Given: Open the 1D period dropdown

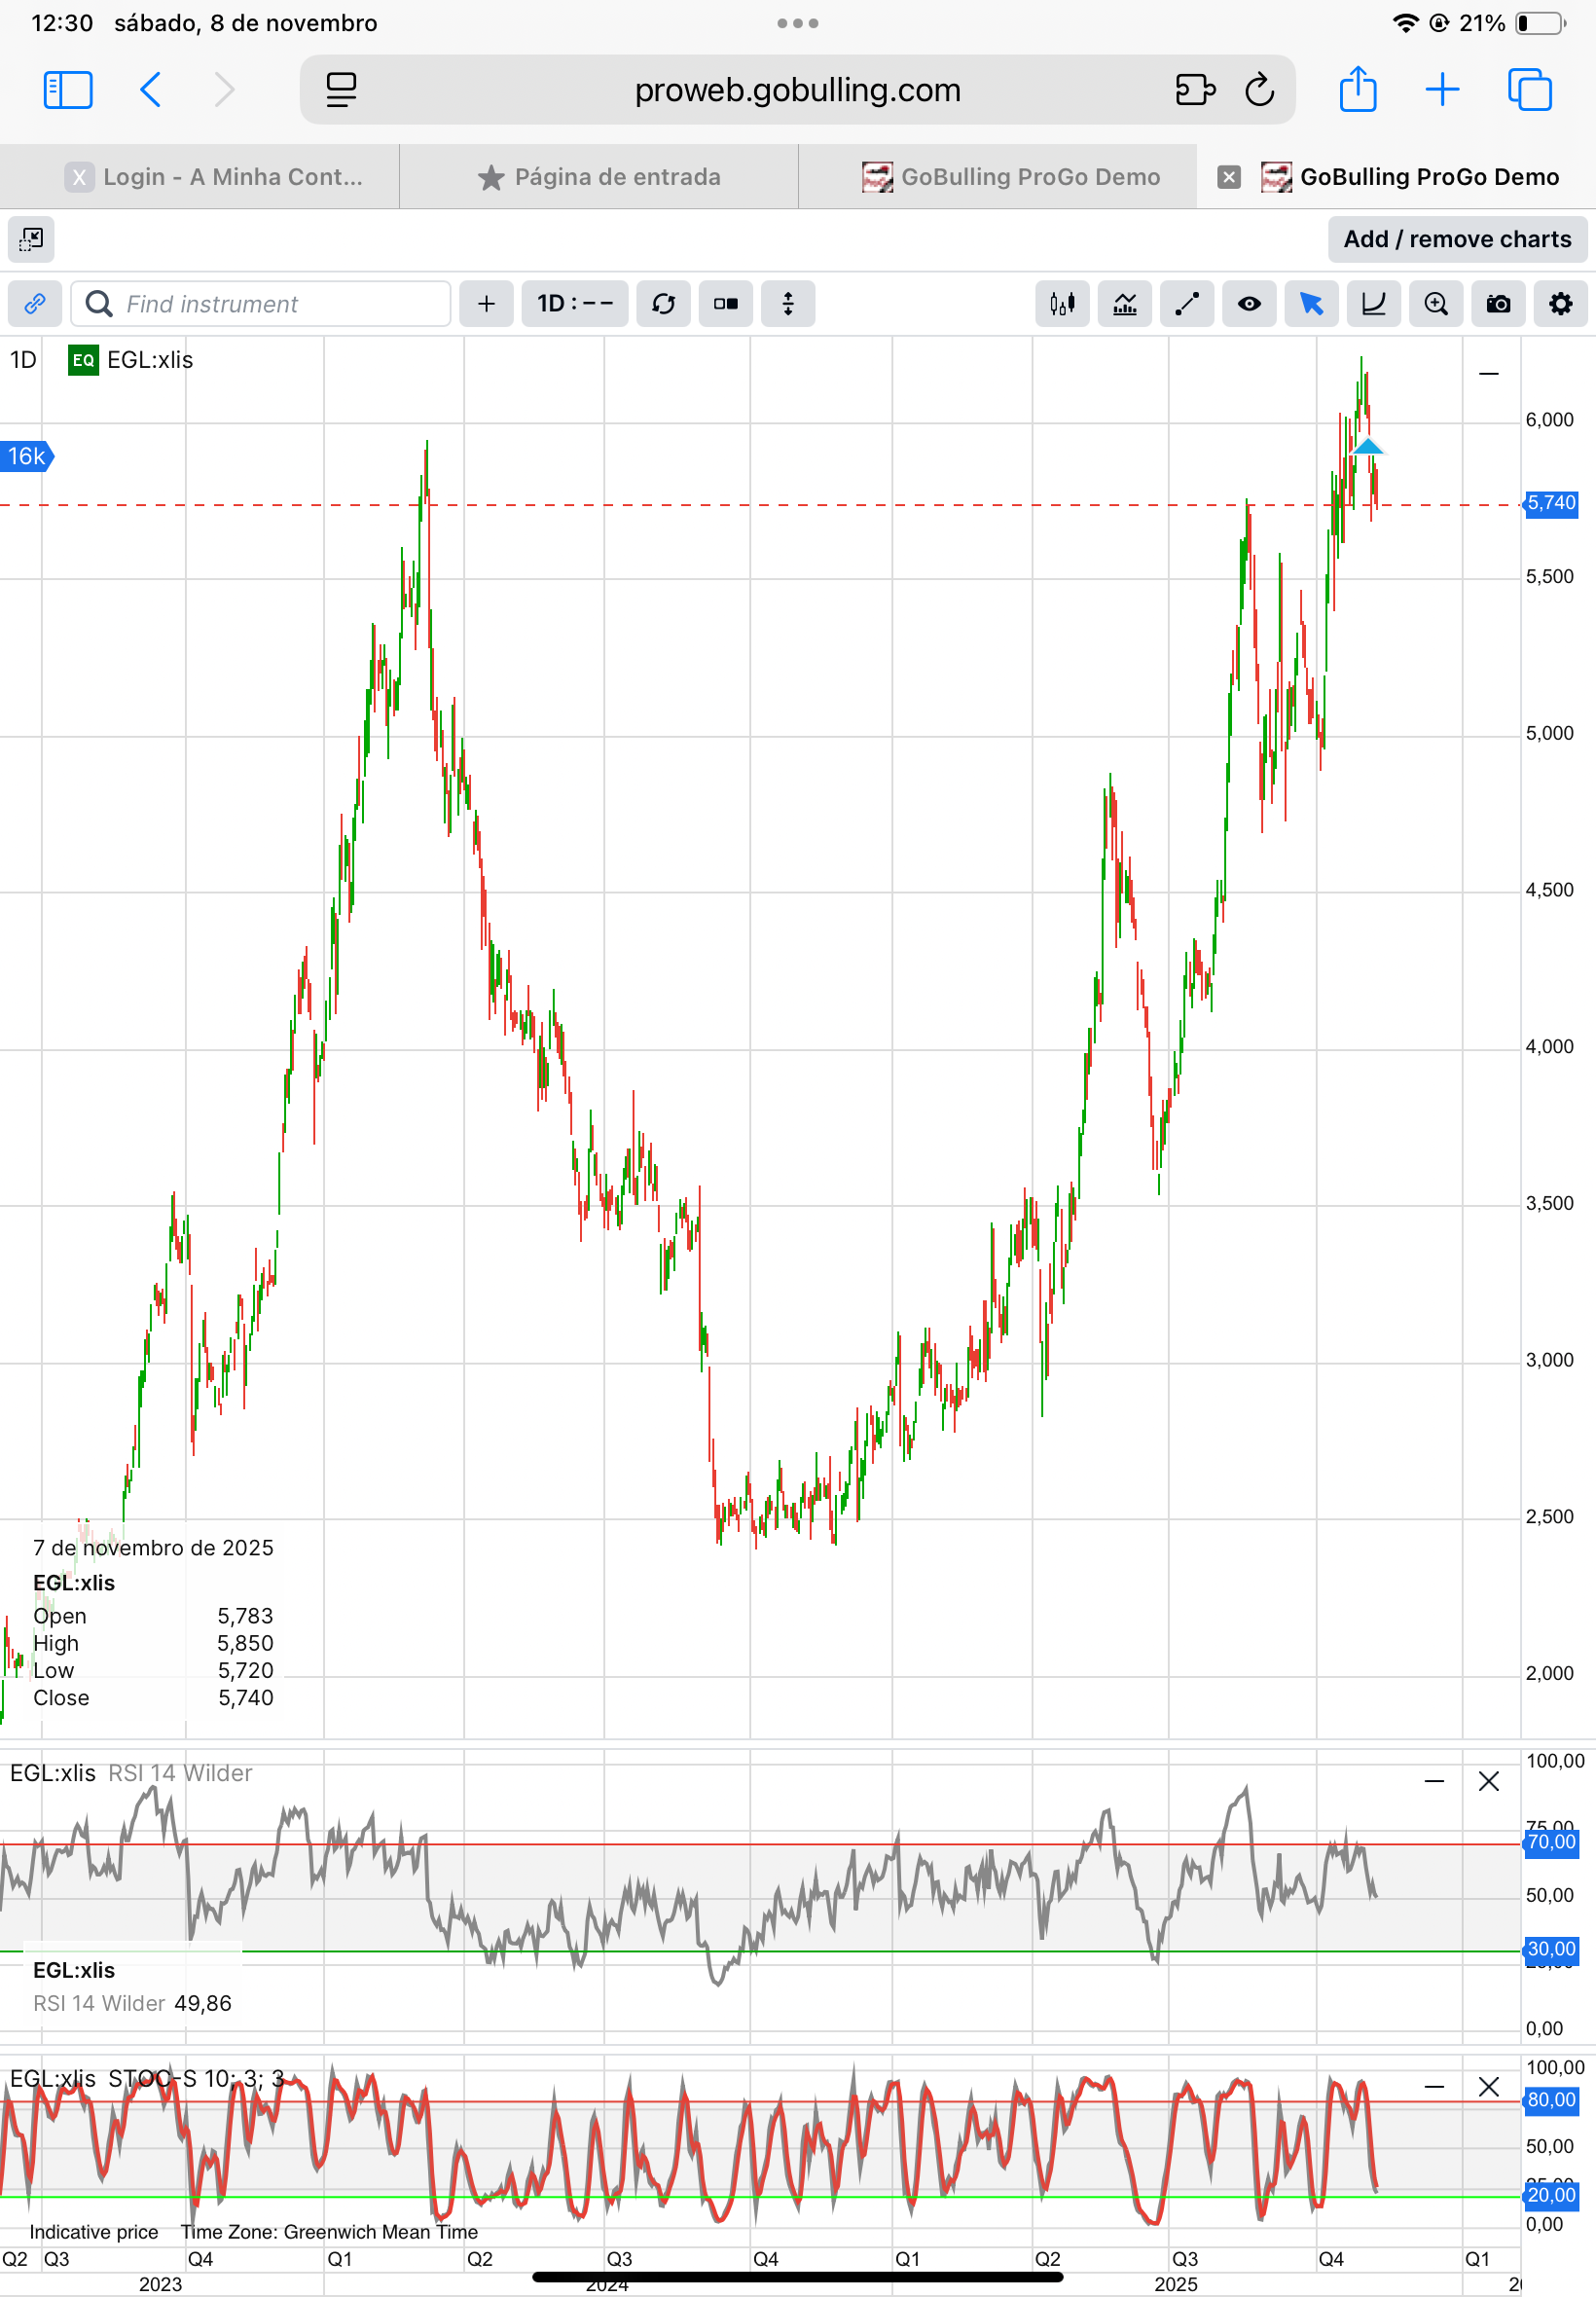Looking at the screenshot, I should [x=575, y=304].
